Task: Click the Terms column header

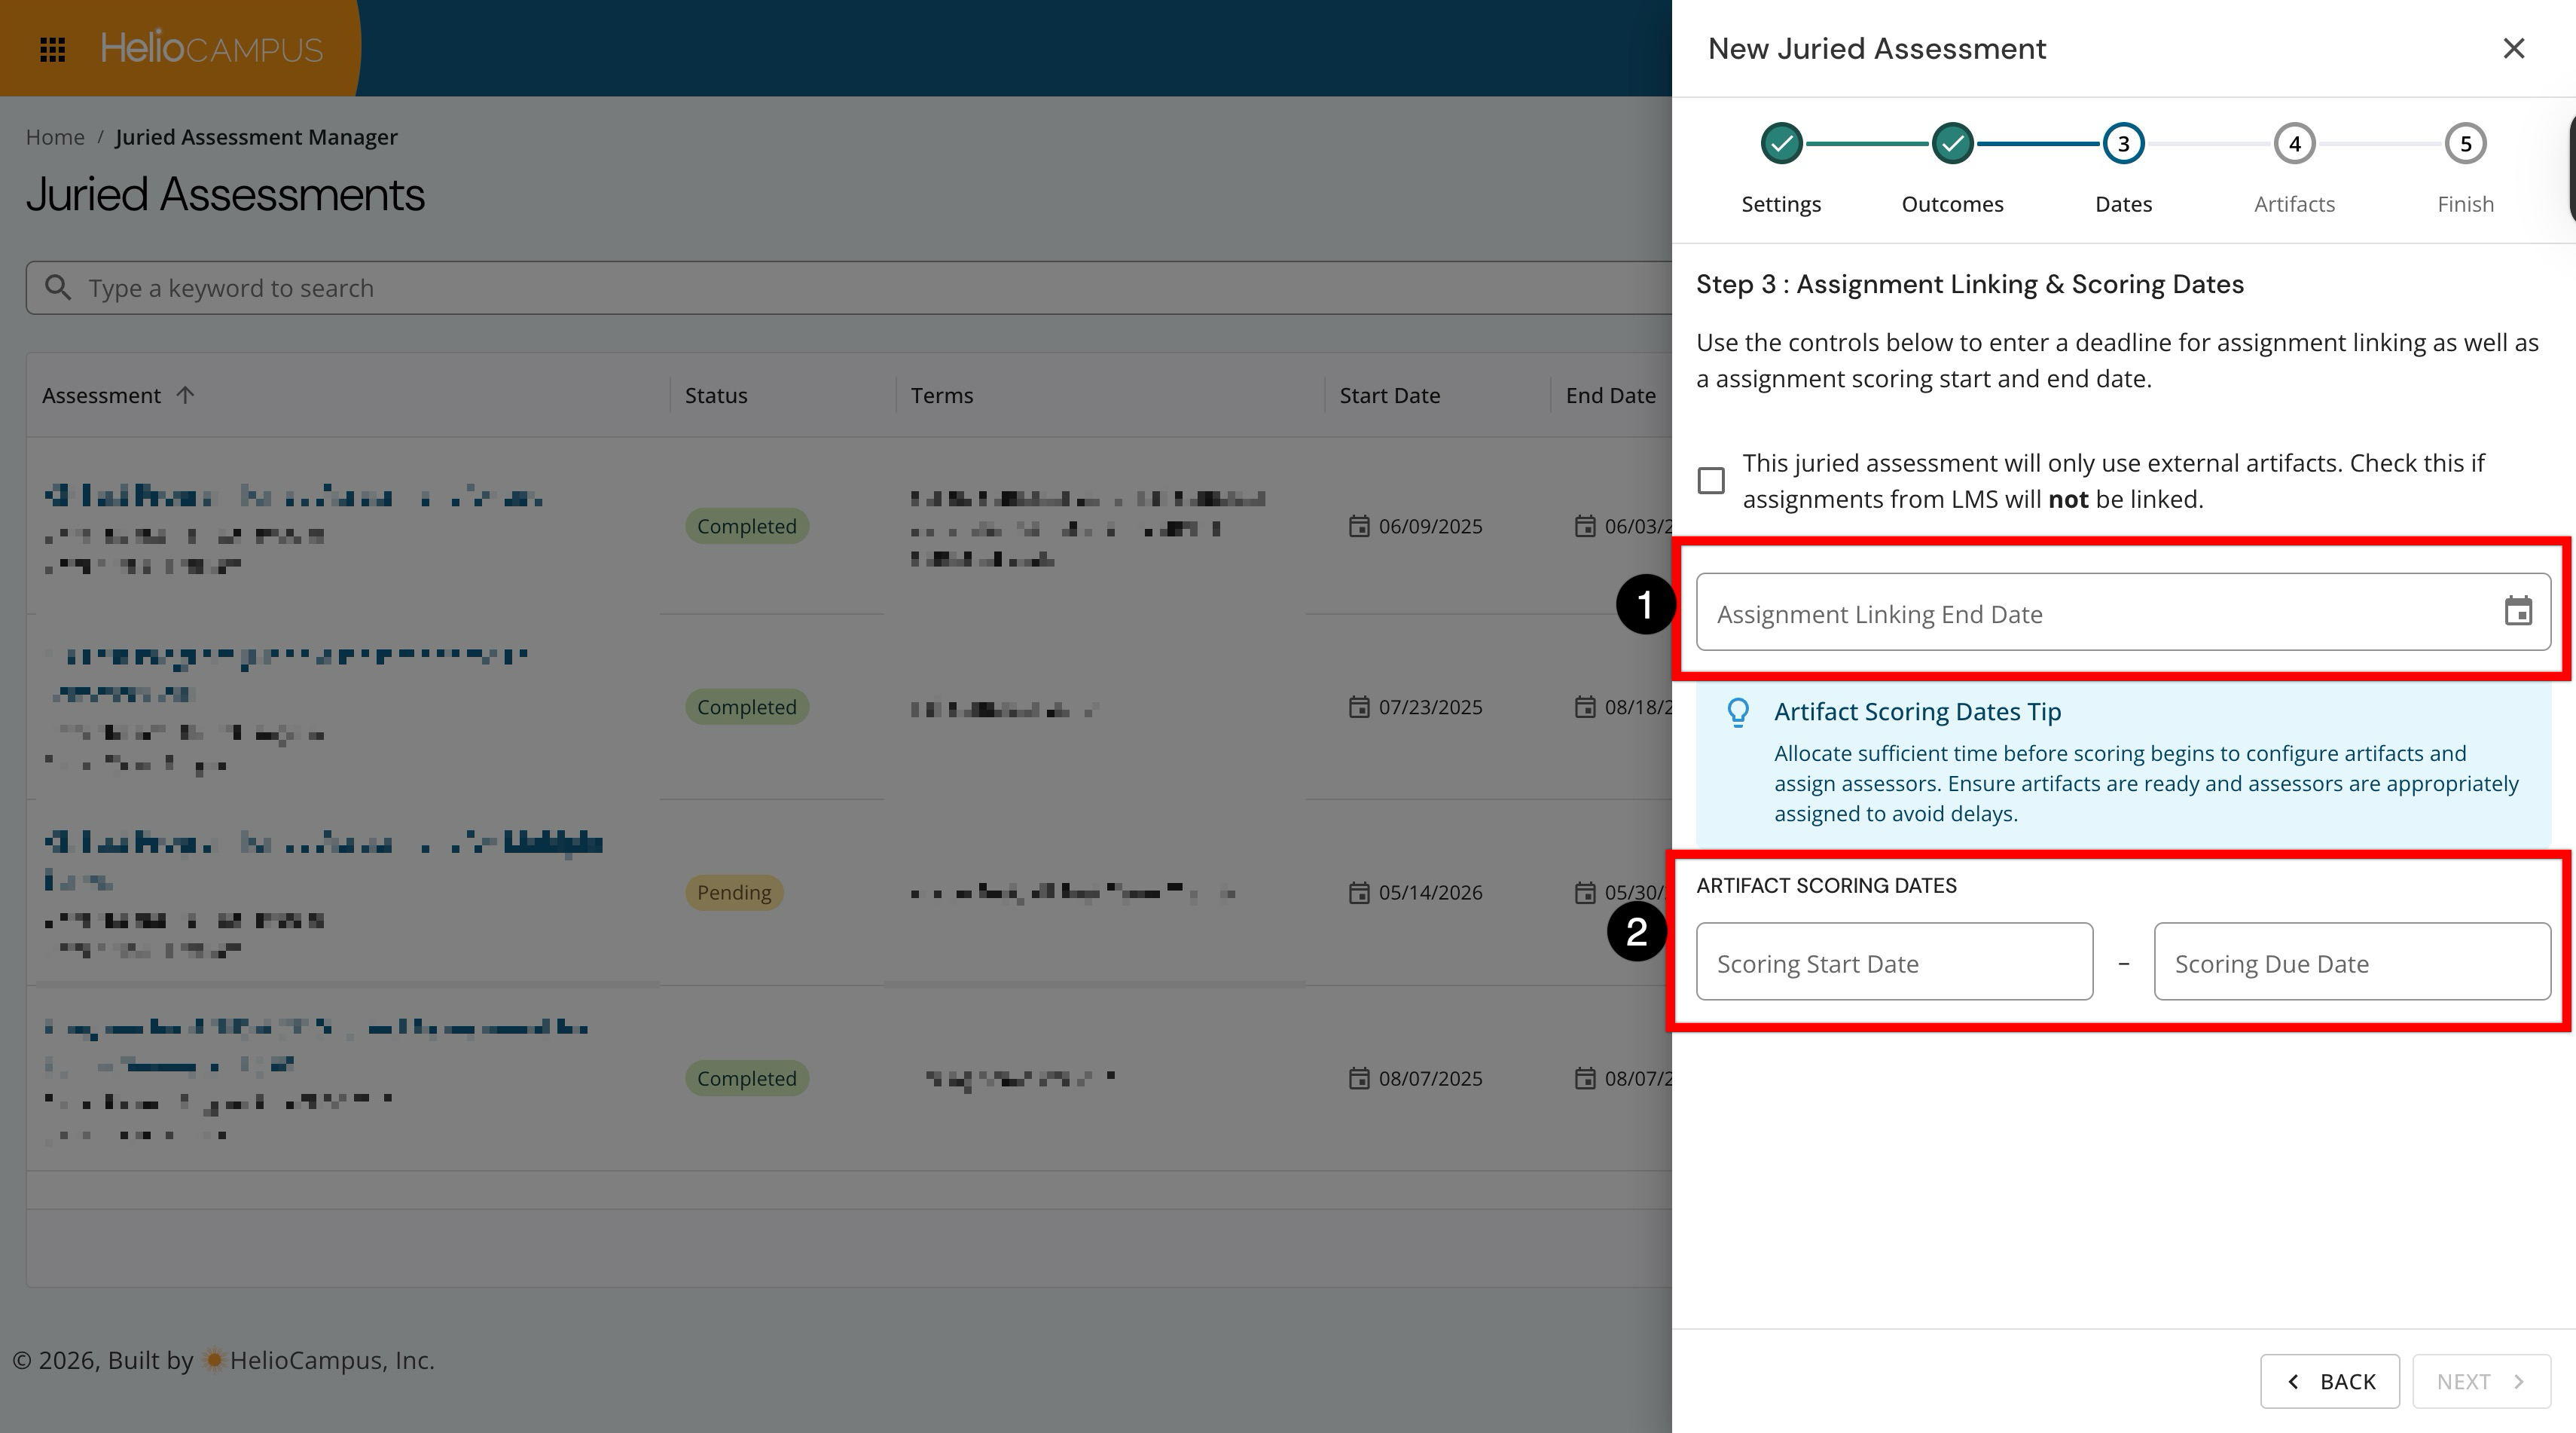Action: pyautogui.click(x=942, y=395)
